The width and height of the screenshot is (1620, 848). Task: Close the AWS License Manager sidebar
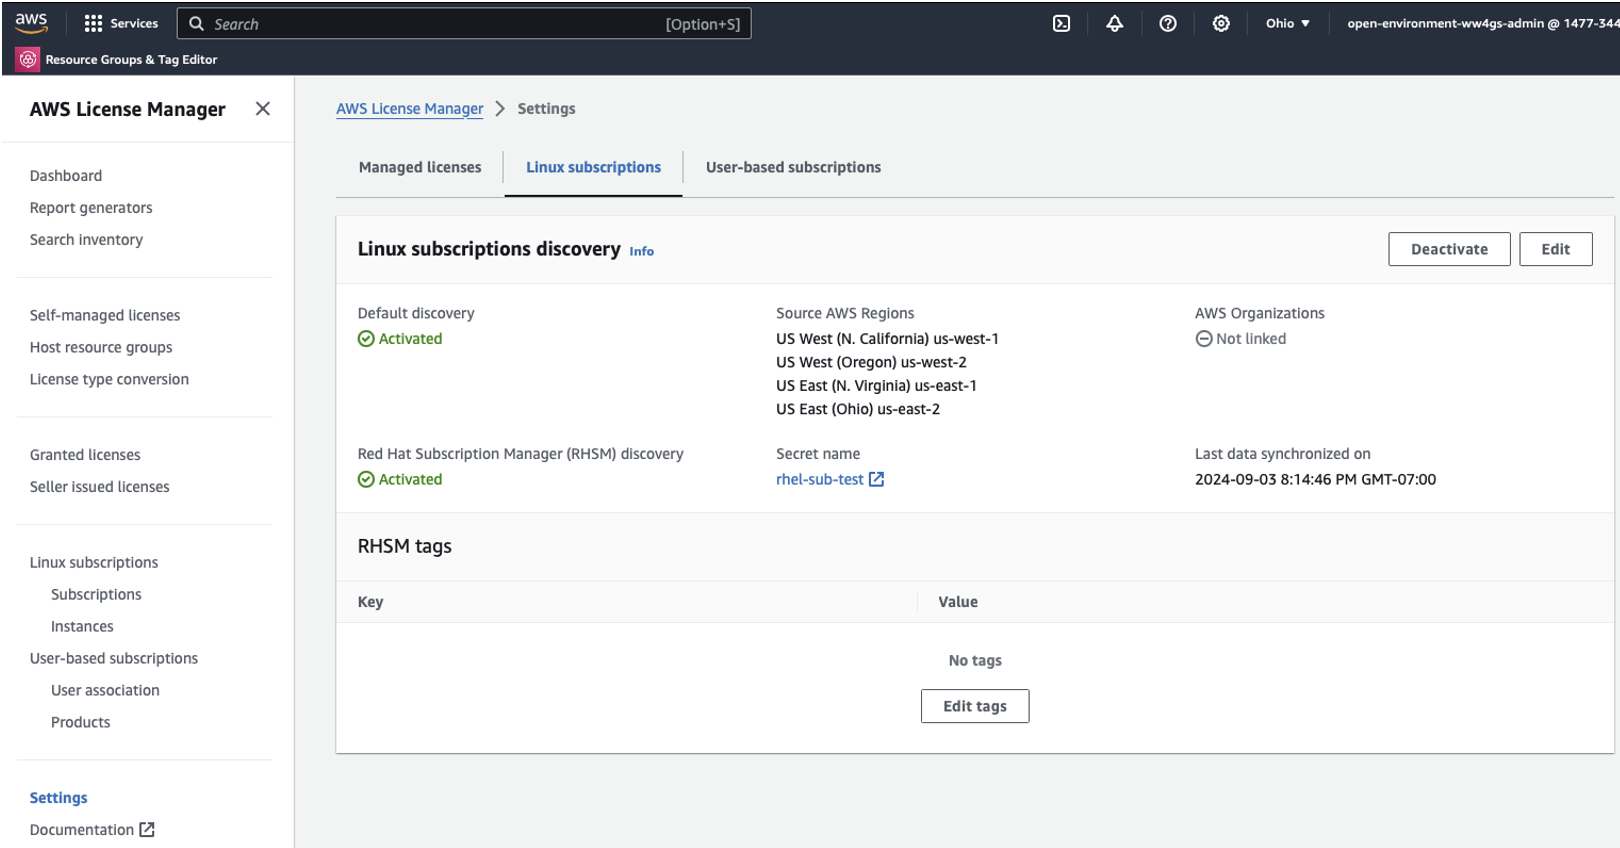point(263,108)
